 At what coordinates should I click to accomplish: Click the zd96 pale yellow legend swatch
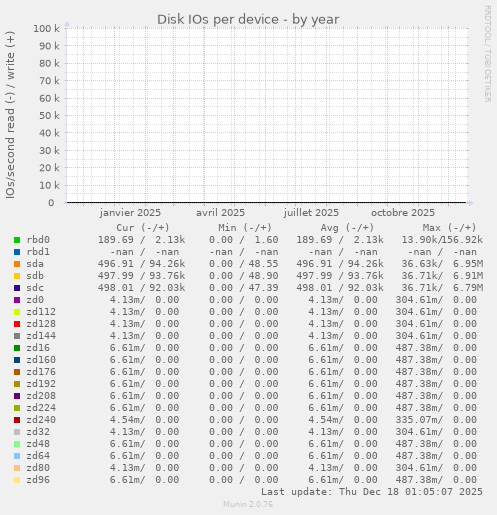pos(17,480)
